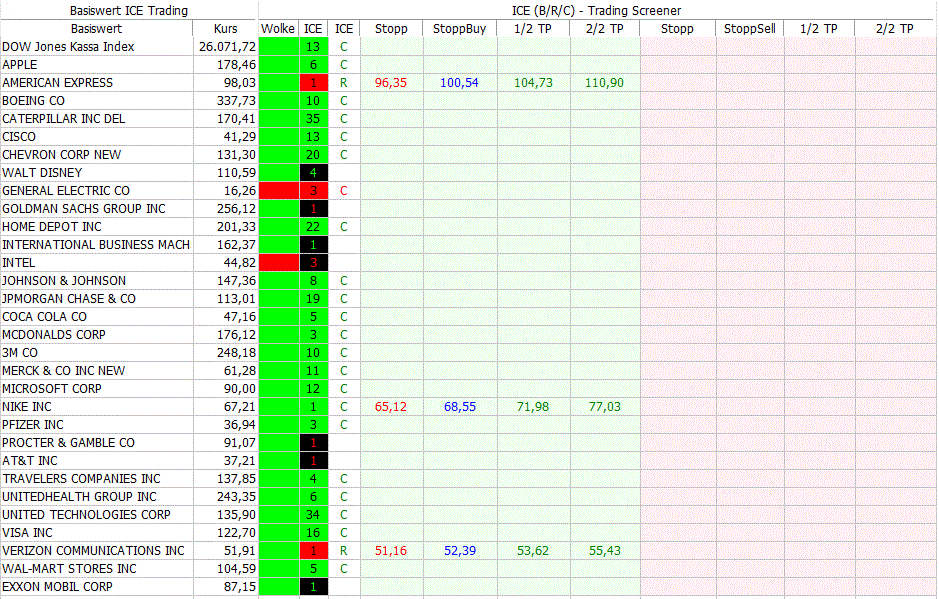Click WALT DISNEY in the list
This screenshot has height=599, width=939.
coord(42,173)
